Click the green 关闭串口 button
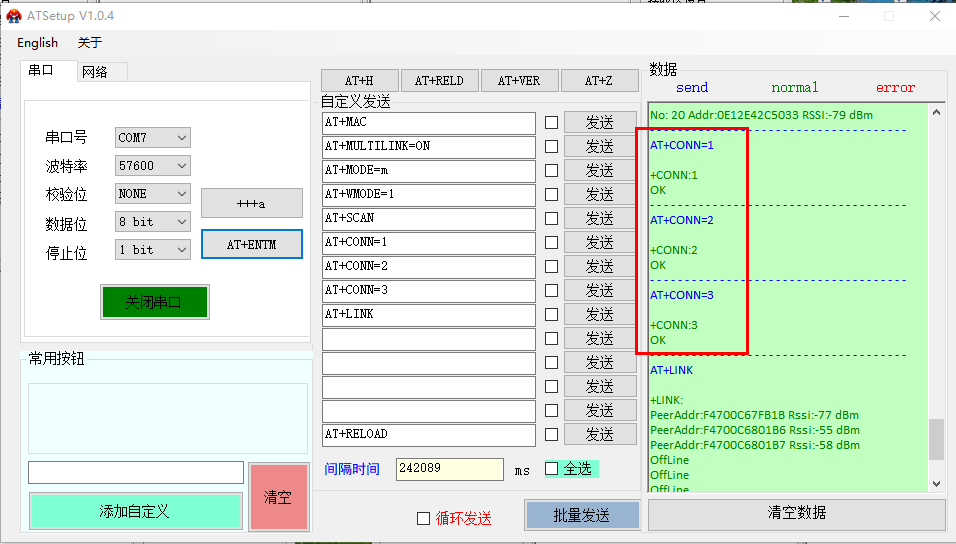This screenshot has width=956, height=544. (154, 302)
